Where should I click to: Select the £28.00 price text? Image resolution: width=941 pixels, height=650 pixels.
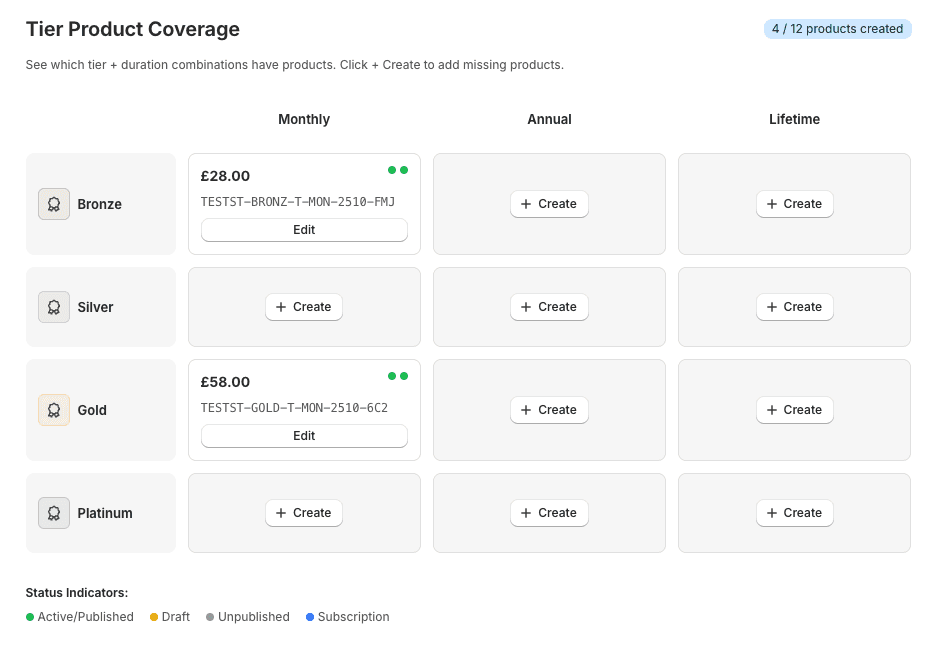[x=225, y=176]
